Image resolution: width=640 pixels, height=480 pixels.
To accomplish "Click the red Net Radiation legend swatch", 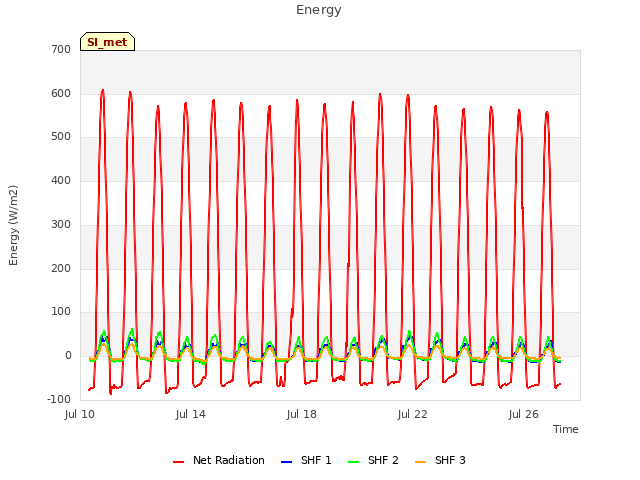I will [x=178, y=462].
